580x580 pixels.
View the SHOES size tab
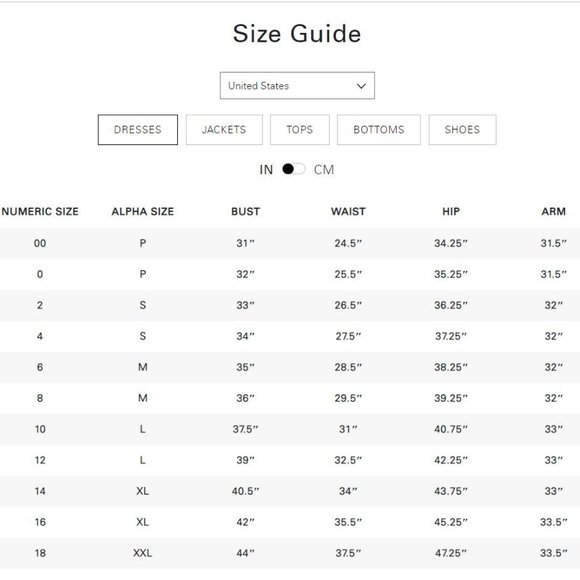tap(462, 130)
